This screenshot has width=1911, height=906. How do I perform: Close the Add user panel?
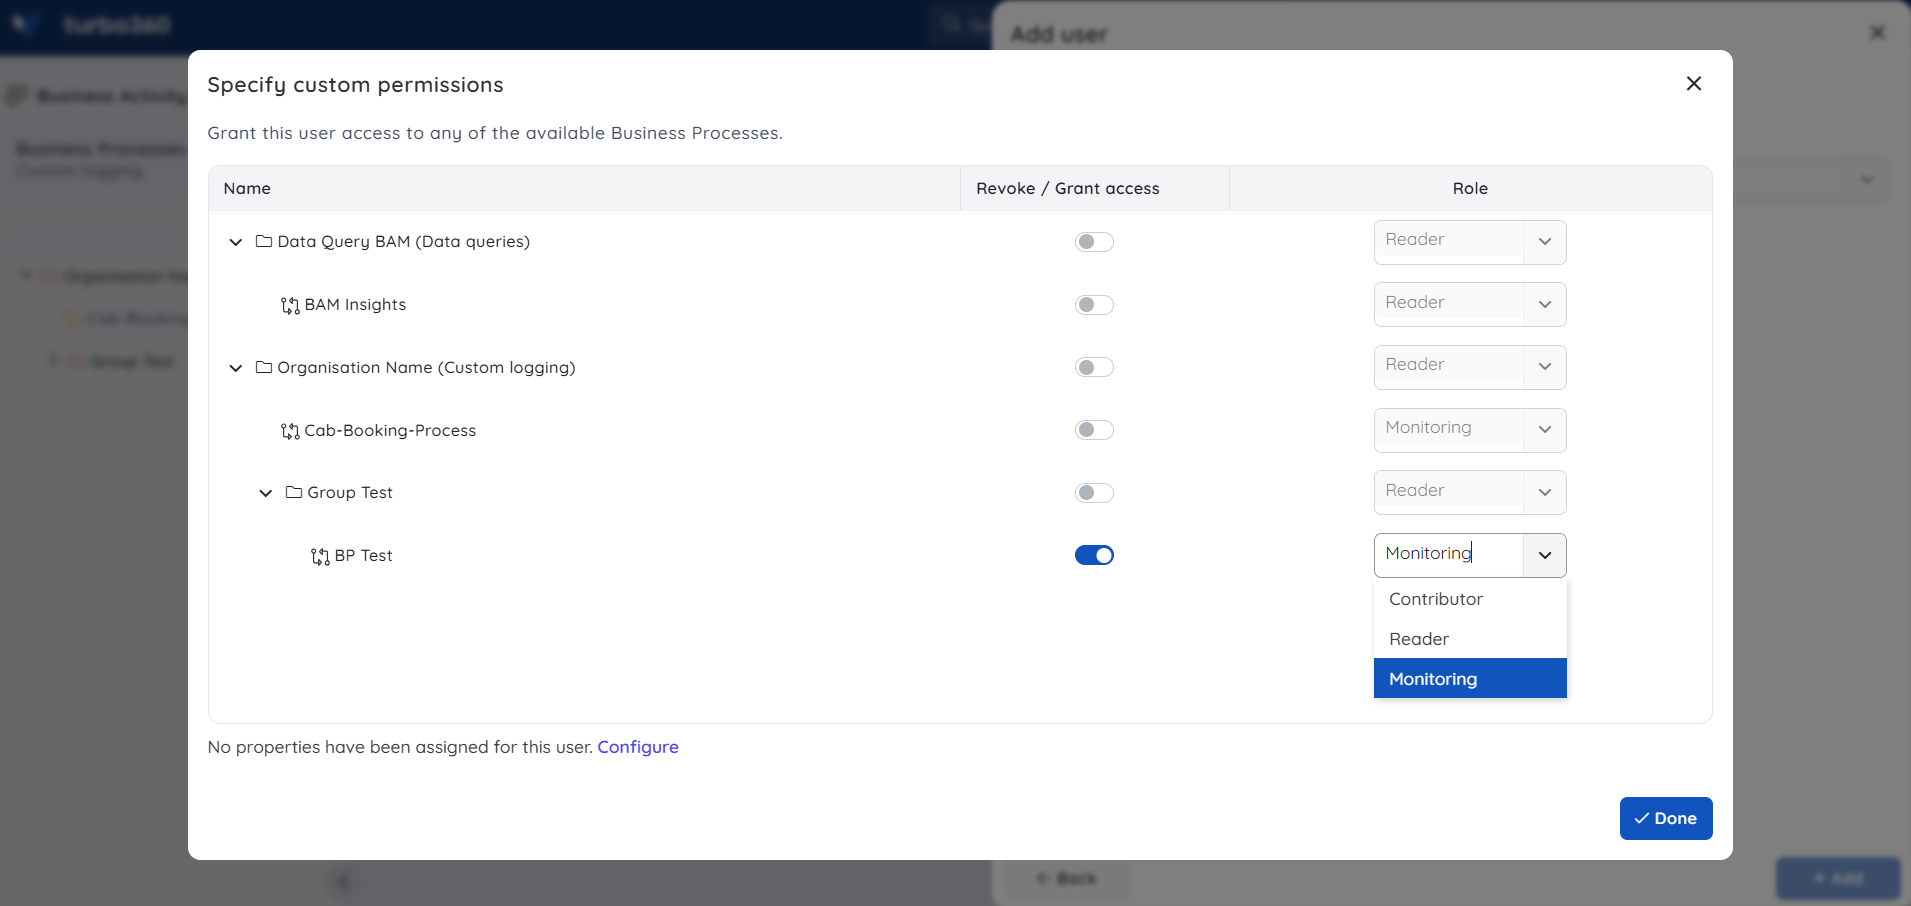[x=1878, y=33]
